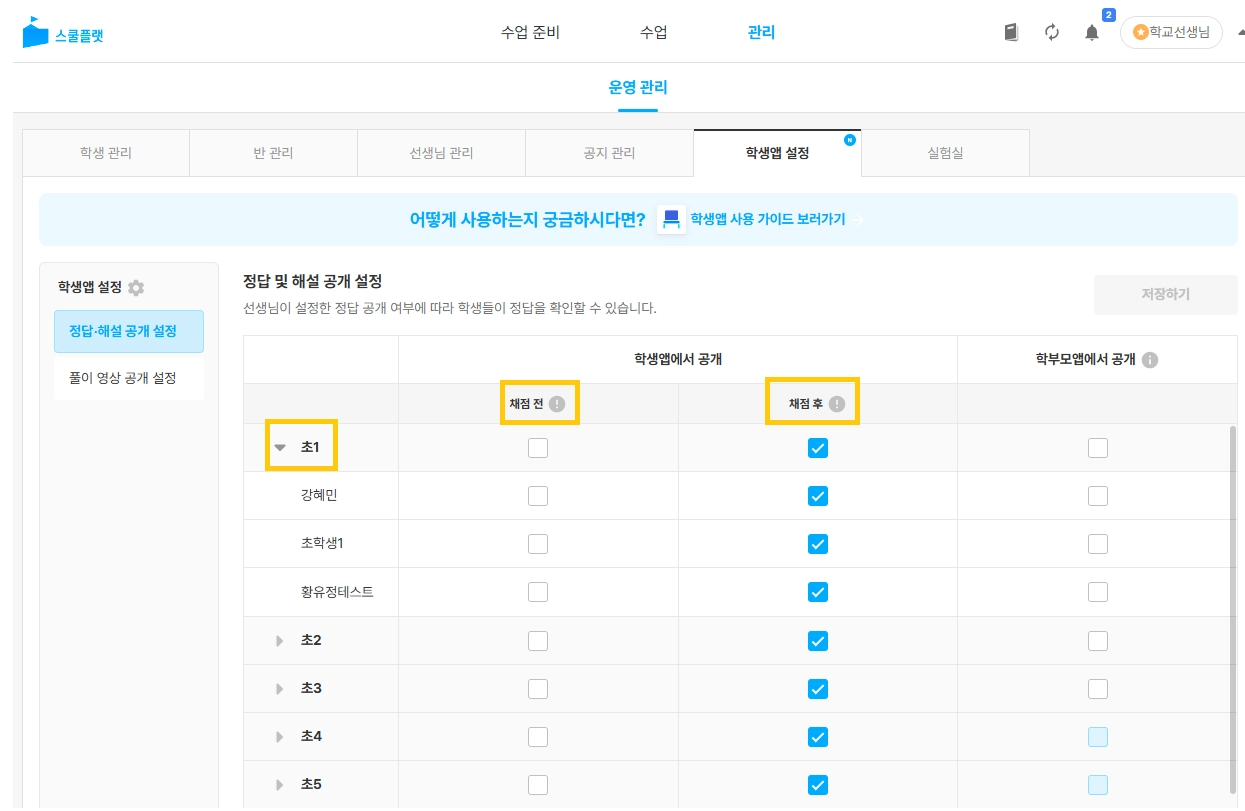1245x811 pixels.
Task: Check 학부모앱 box for 강혜민
Action: [x=1098, y=496]
